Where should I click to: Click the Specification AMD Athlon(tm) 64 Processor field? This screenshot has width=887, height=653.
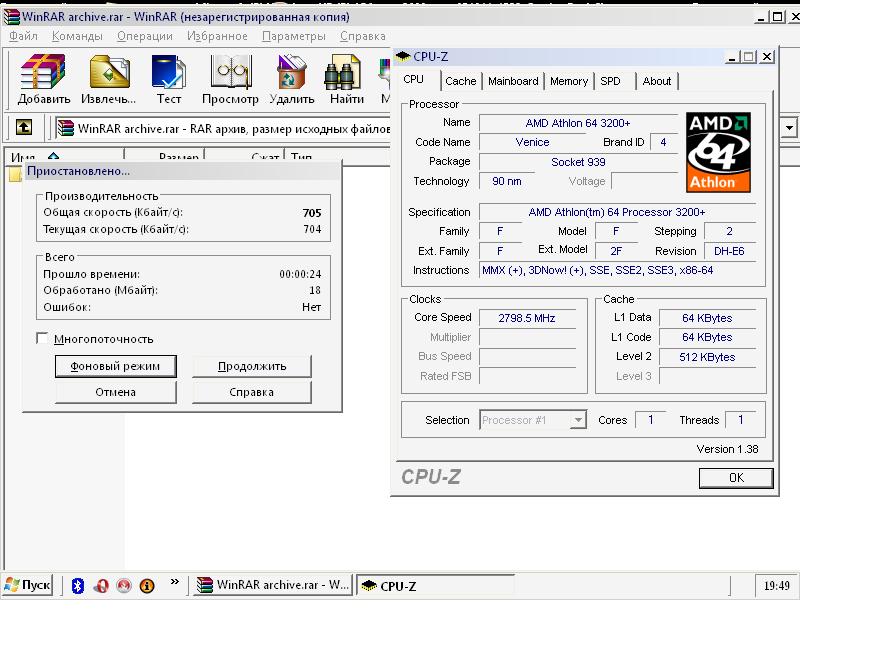[x=617, y=212]
